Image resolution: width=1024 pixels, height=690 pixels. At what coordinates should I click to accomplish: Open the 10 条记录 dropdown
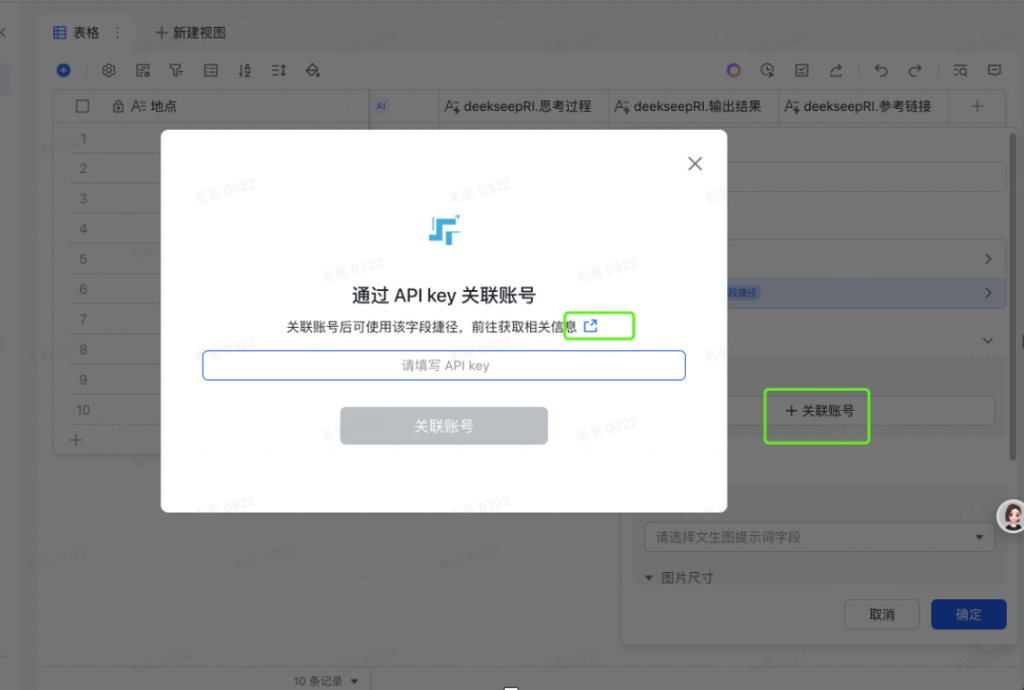coord(326,681)
